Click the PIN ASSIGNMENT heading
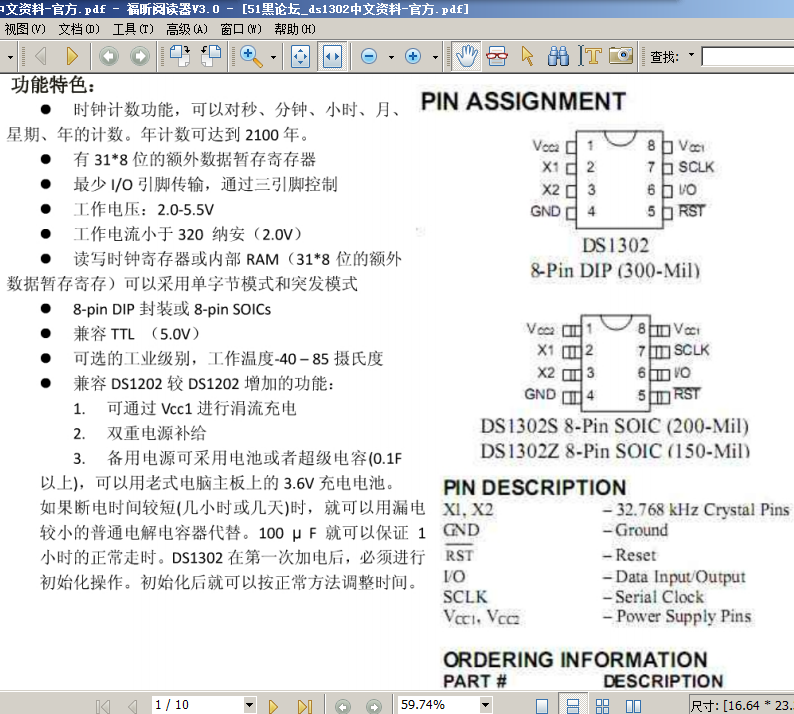 click(524, 101)
